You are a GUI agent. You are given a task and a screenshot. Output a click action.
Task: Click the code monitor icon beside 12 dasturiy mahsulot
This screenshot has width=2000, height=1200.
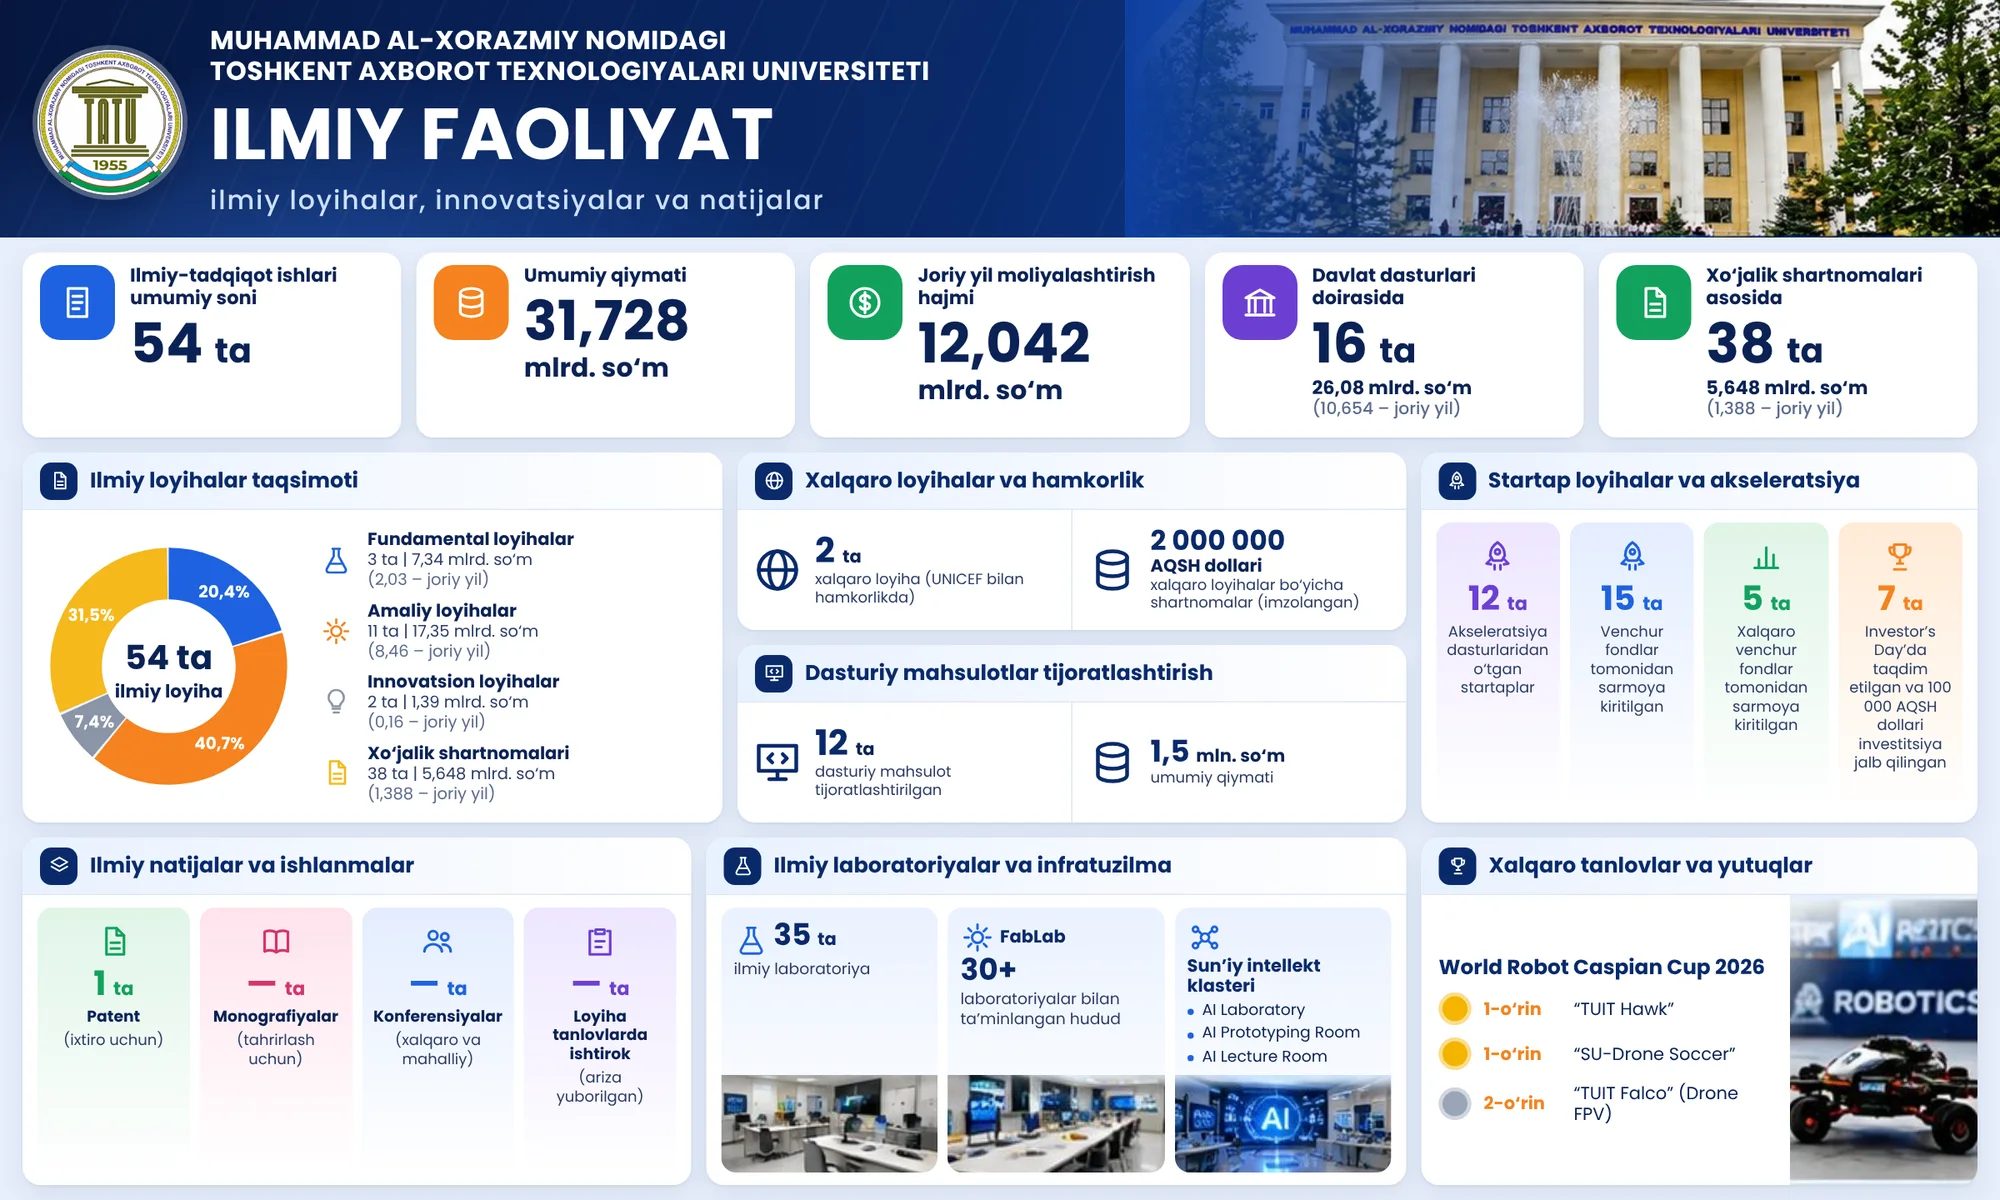click(777, 762)
